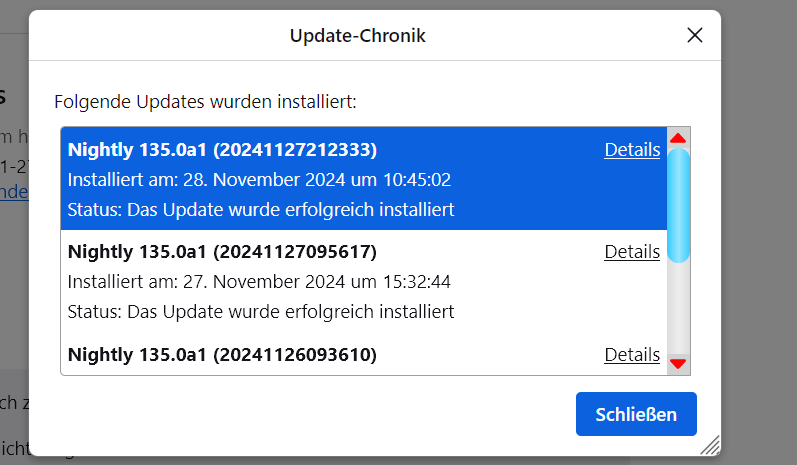Viewport: 797px width, 465px height.
Task: Select the Nightly 135.0a1 (20241127095617) entry title
Action: [x=222, y=252]
